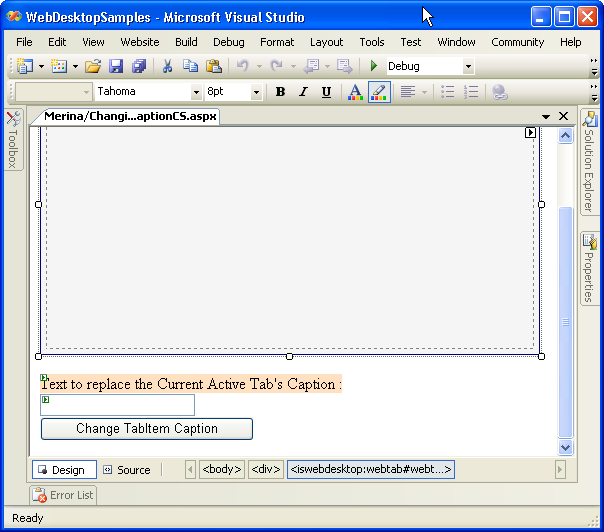604x532 pixels.
Task: Open the Debug configuration dropdown
Action: (x=468, y=66)
